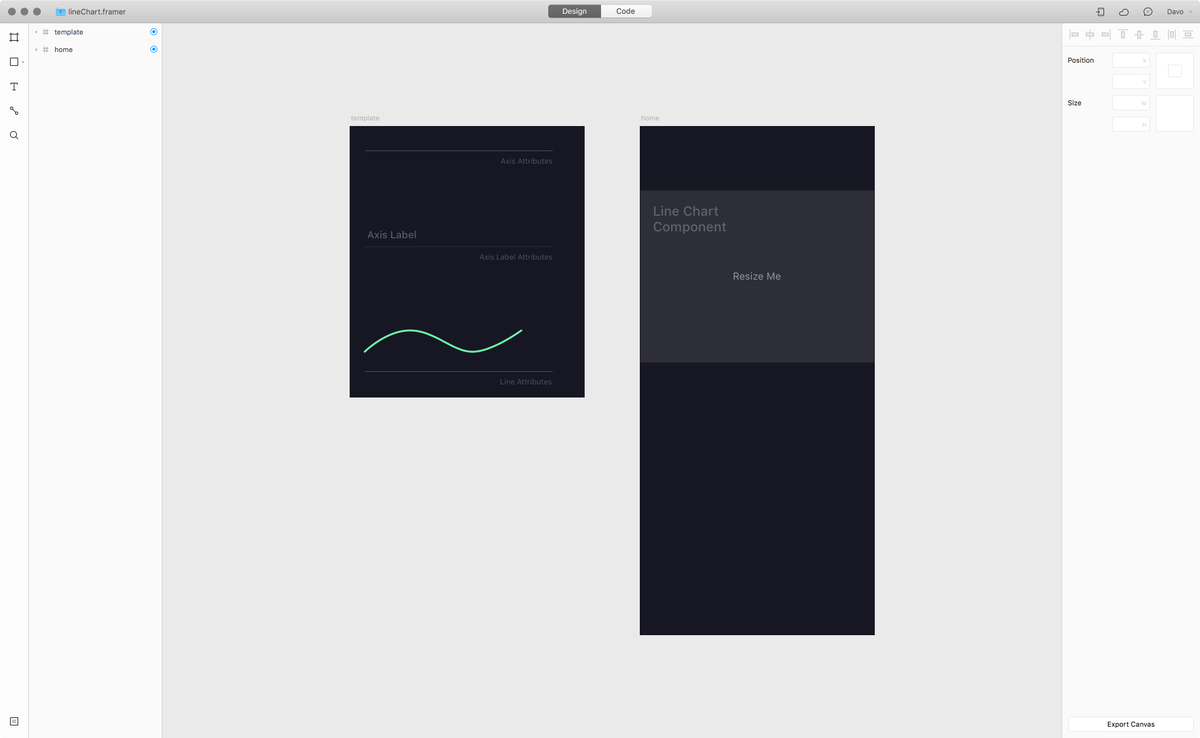
Task: Click the Size W input field
Action: 1131,103
